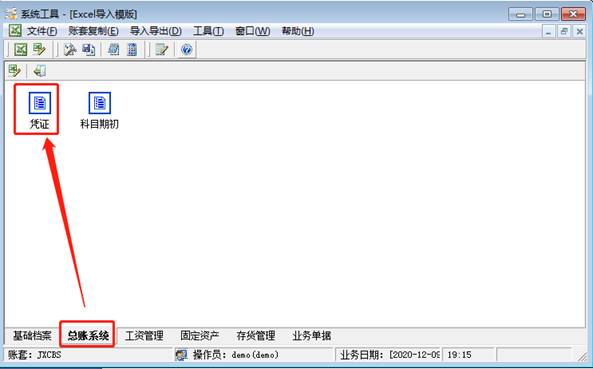Image resolution: width=593 pixels, height=369 pixels.
Task: Open the 账套复制(E) menu
Action: point(93,31)
